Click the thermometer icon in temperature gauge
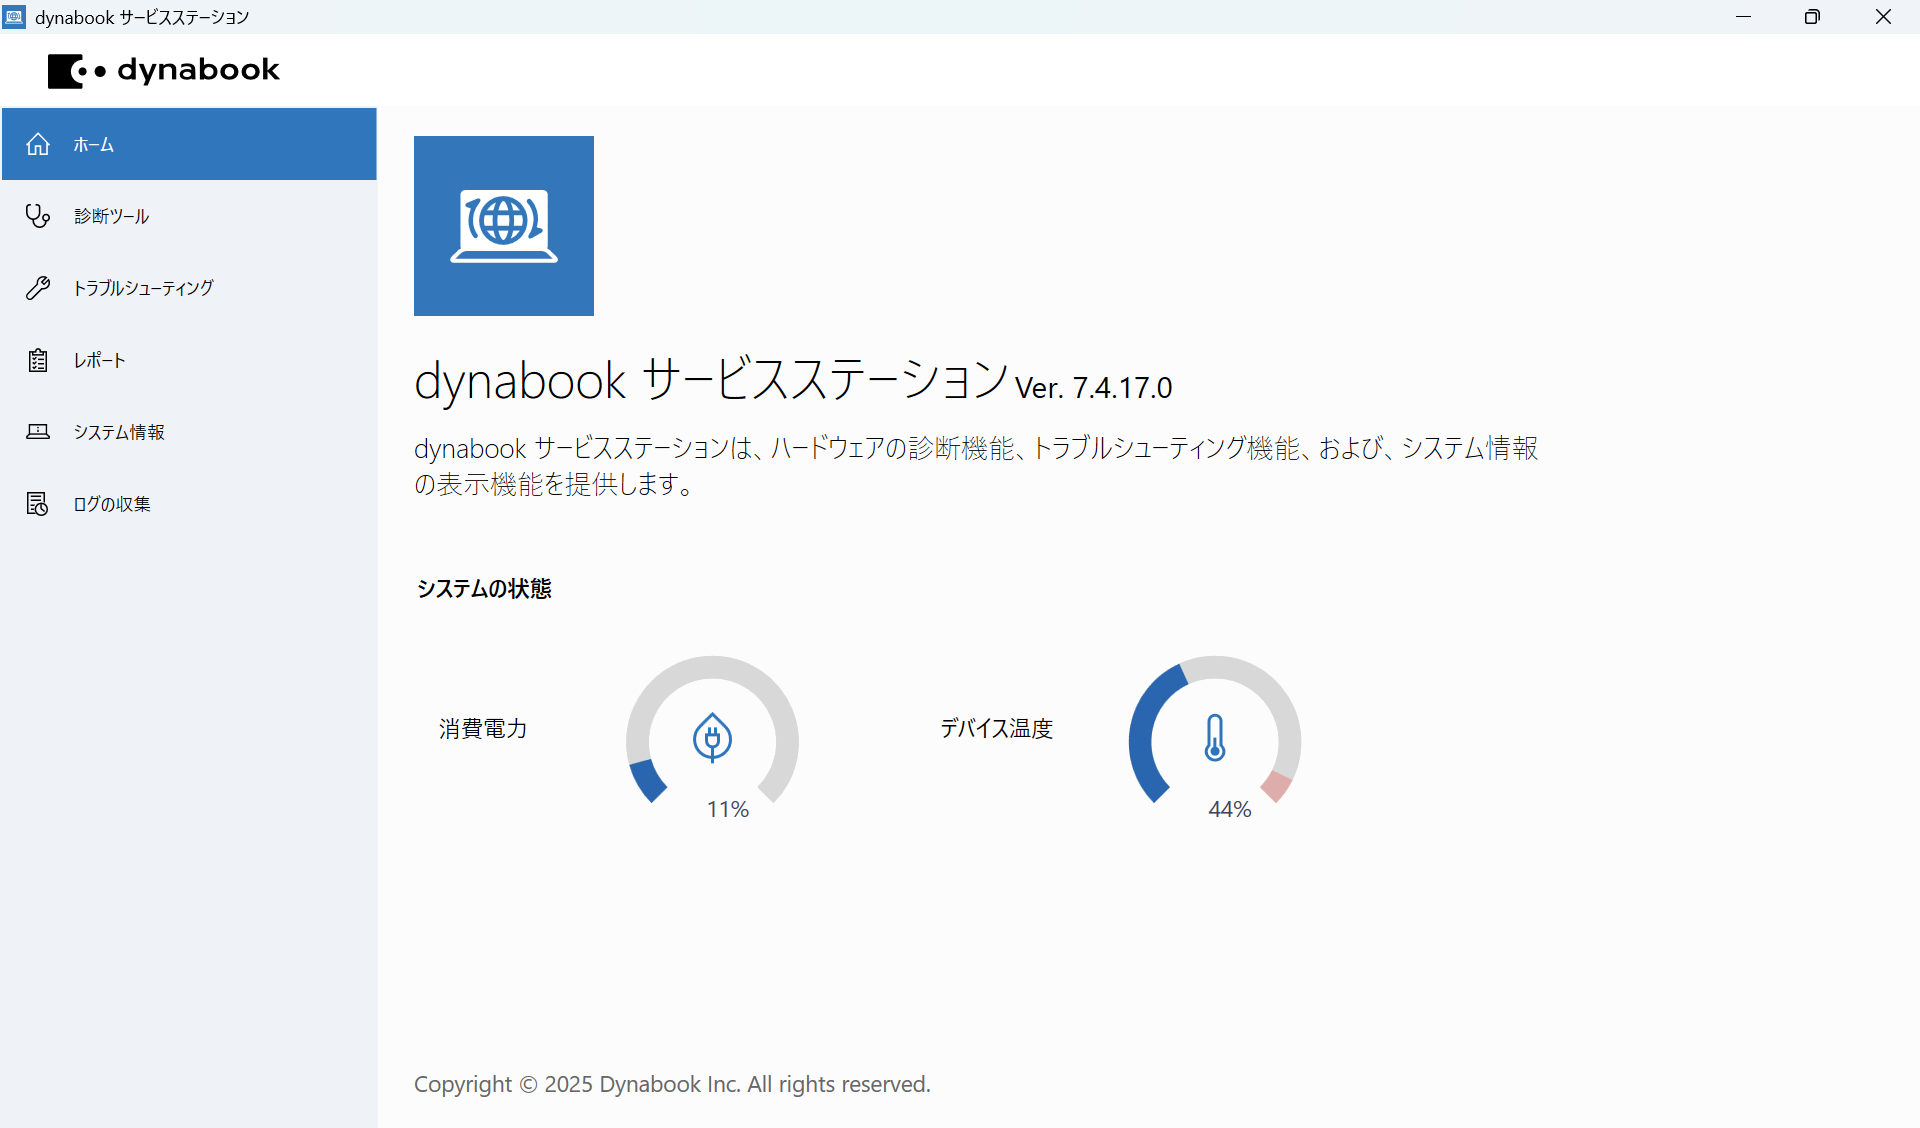Screen dimensions: 1920x1128 click(1215, 738)
